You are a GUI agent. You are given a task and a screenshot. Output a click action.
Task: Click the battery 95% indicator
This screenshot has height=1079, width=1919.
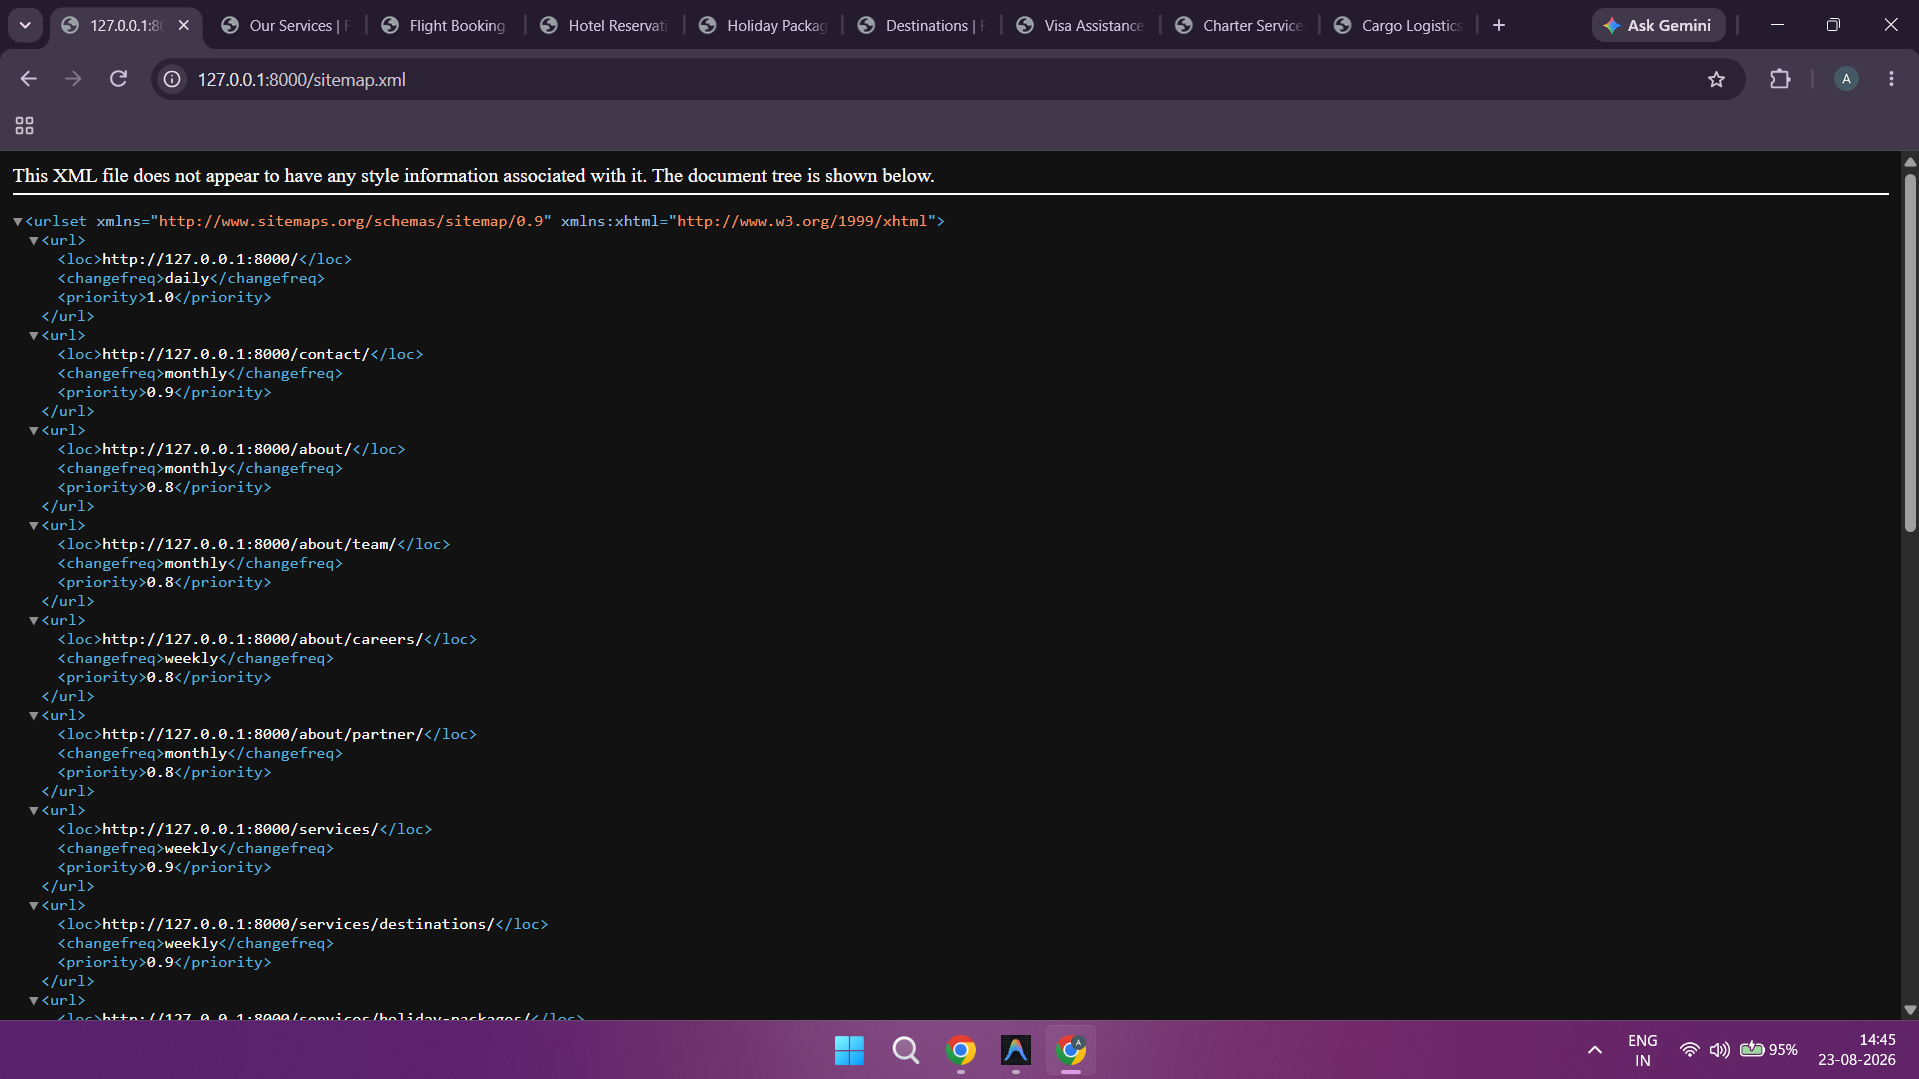[x=1768, y=1050]
